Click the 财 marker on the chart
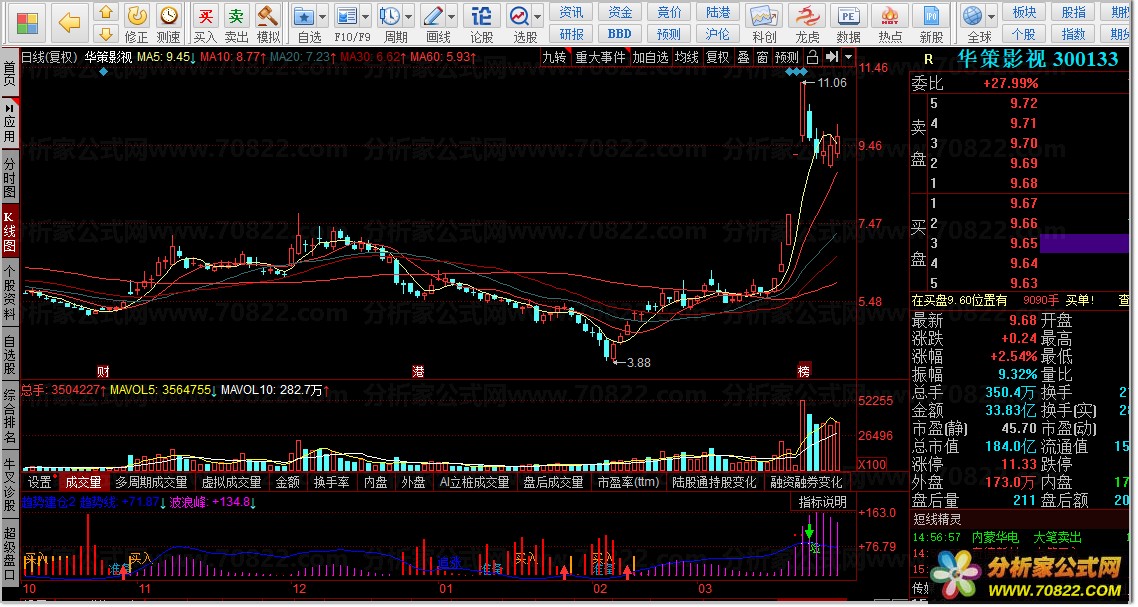The width and height of the screenshot is (1138, 607). (x=103, y=372)
